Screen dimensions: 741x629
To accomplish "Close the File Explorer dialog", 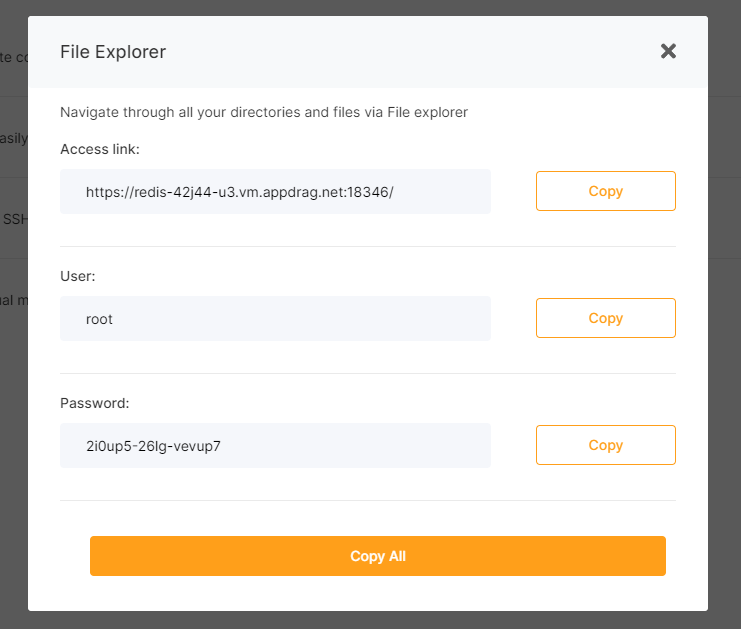I will [668, 51].
